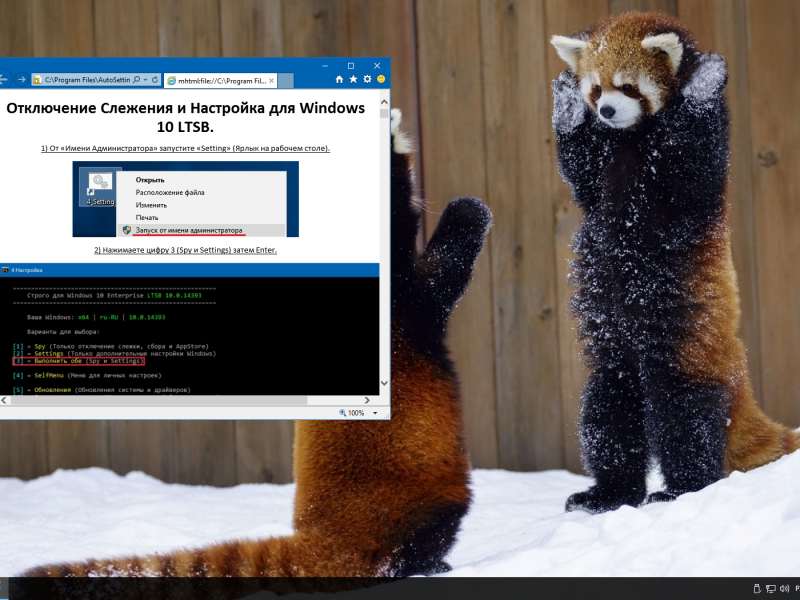Viewport: 800px width, 600px height.
Task: Click the network tray icon
Action: click(770, 589)
